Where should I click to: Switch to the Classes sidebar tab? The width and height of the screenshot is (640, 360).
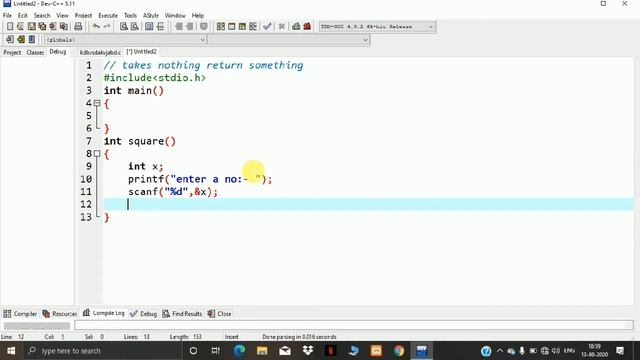(35, 52)
